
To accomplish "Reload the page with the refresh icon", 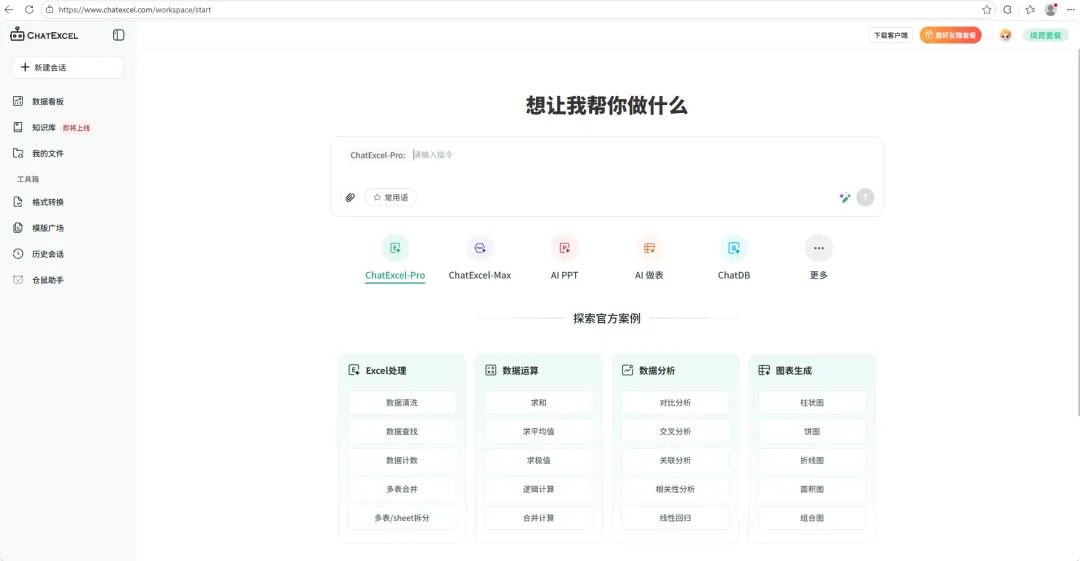I will click(29, 10).
